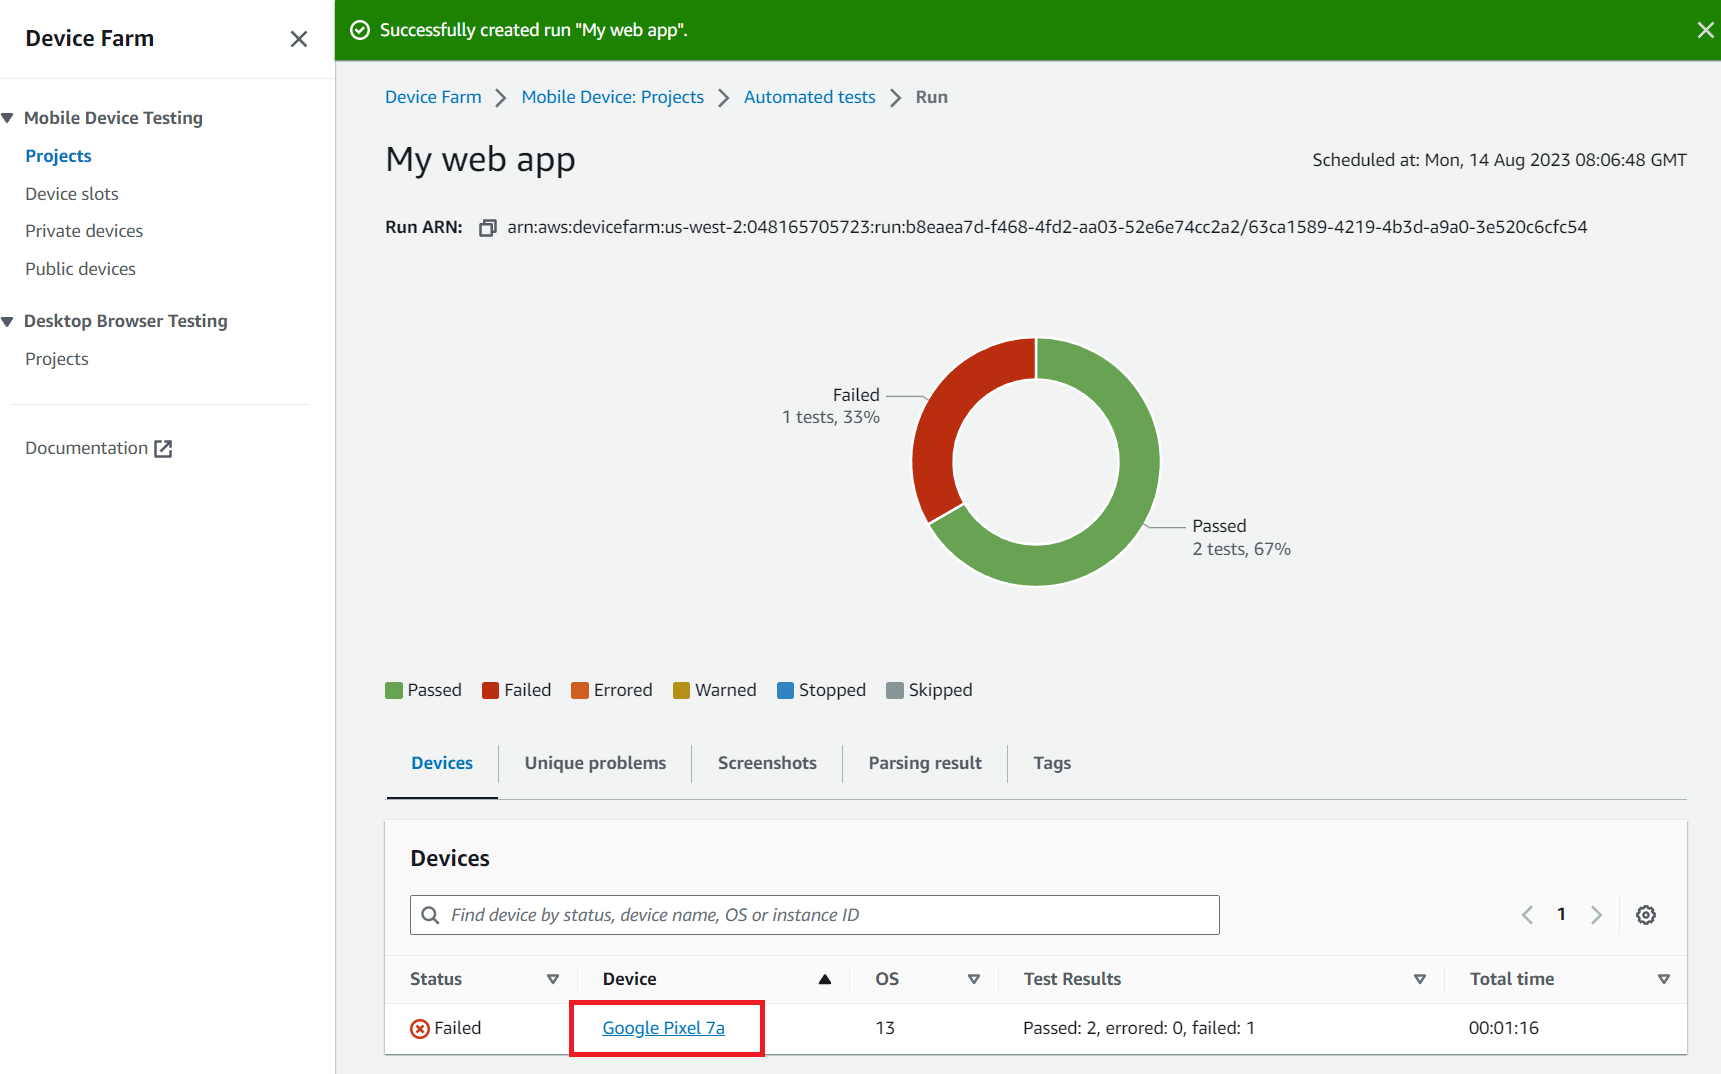Collapse the Desktop Browser Testing section
The image size is (1721, 1074).
point(8,322)
